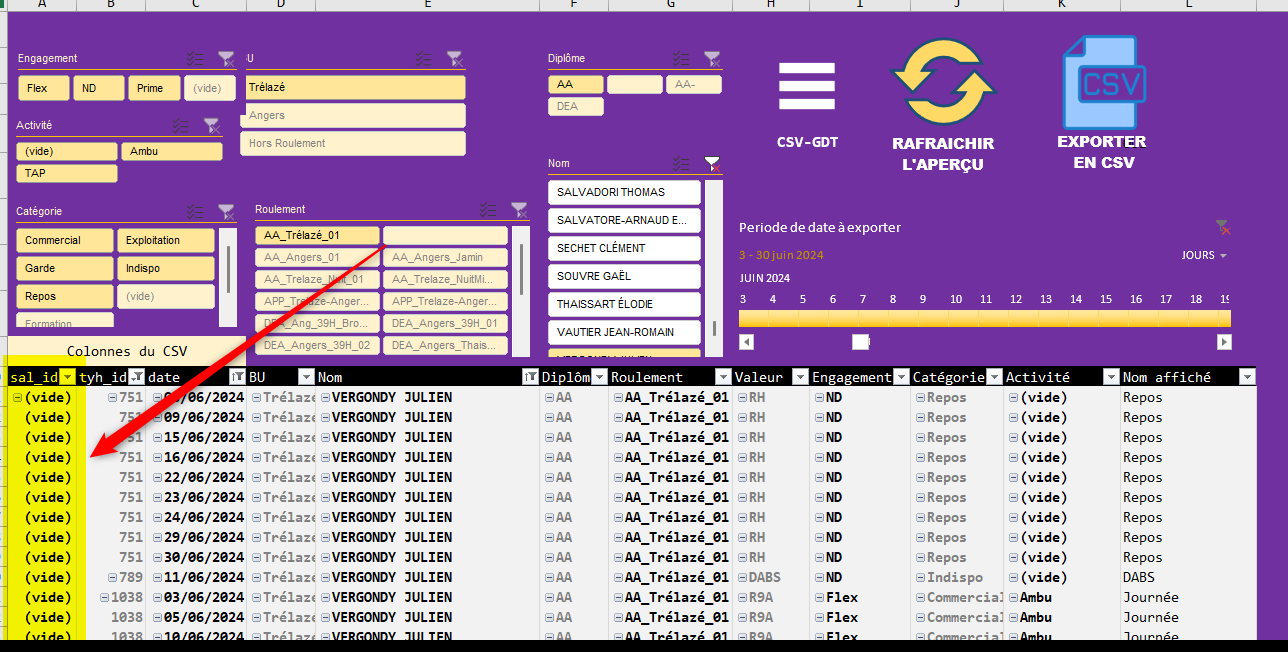
Task: Collapse the (vide) sal_id group in first row
Action: tap(17, 397)
